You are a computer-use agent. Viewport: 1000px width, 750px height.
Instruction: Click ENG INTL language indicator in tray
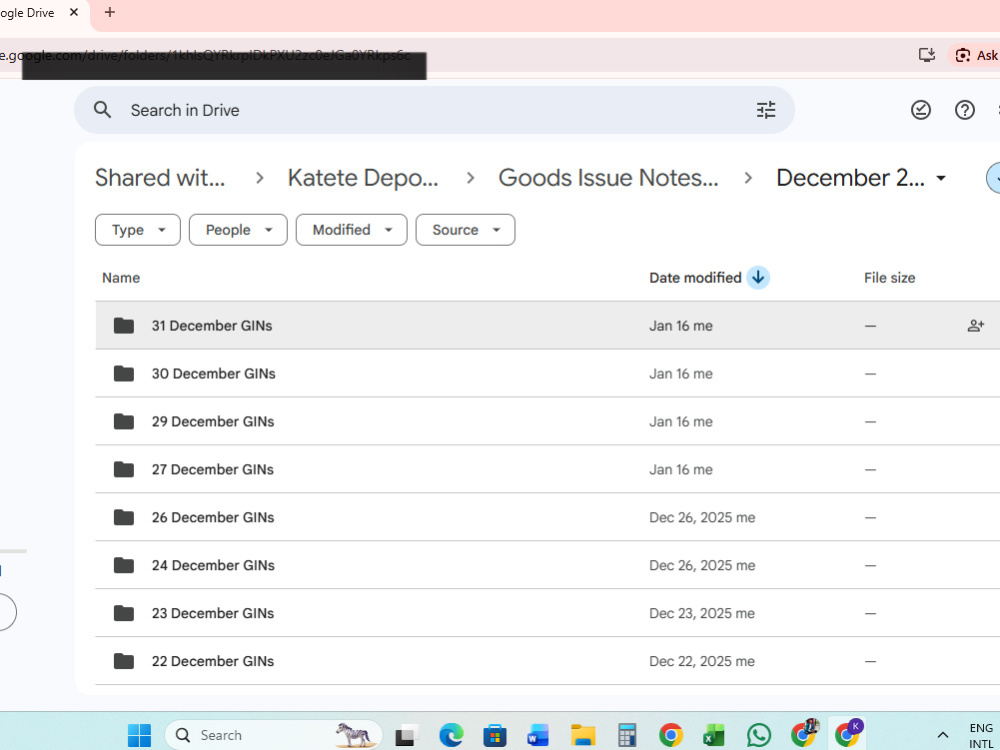[981, 735]
